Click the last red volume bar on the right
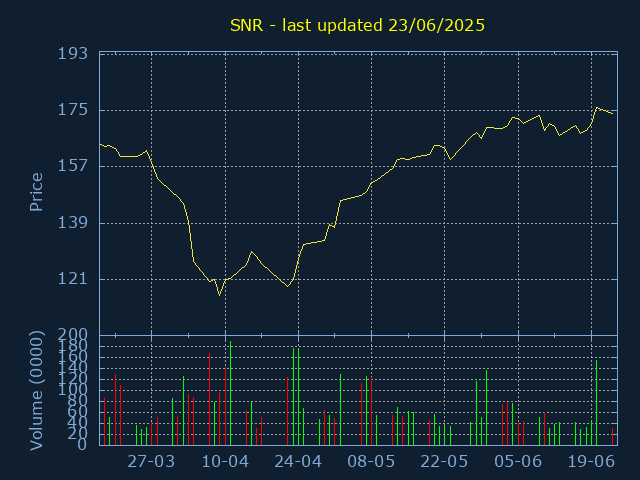Viewport: 640px width, 480px height. [612, 436]
